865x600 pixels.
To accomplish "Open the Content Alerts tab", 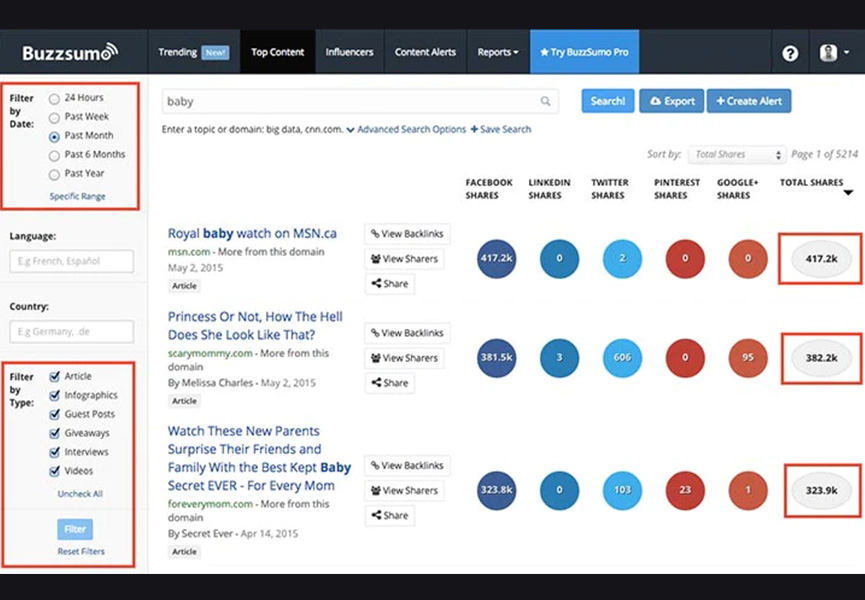I will 425,52.
